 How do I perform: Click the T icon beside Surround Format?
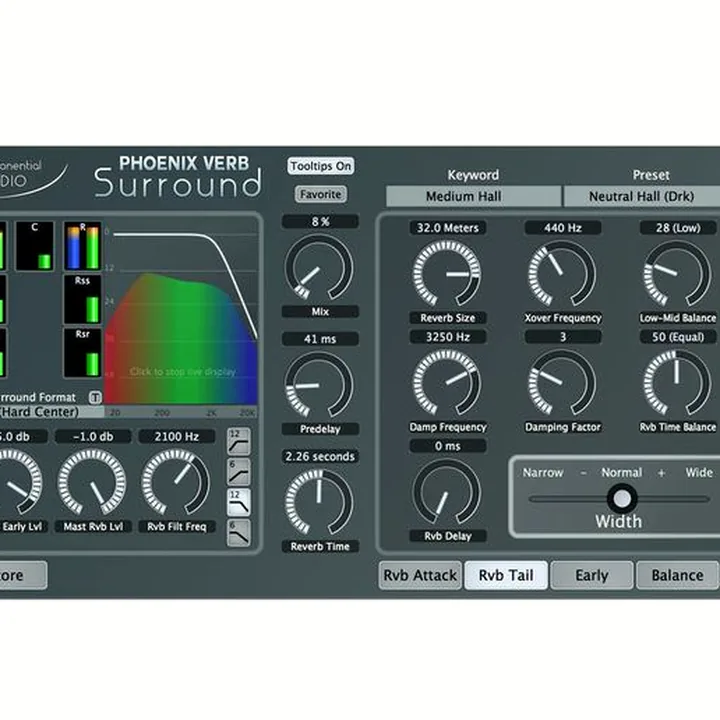[x=95, y=397]
